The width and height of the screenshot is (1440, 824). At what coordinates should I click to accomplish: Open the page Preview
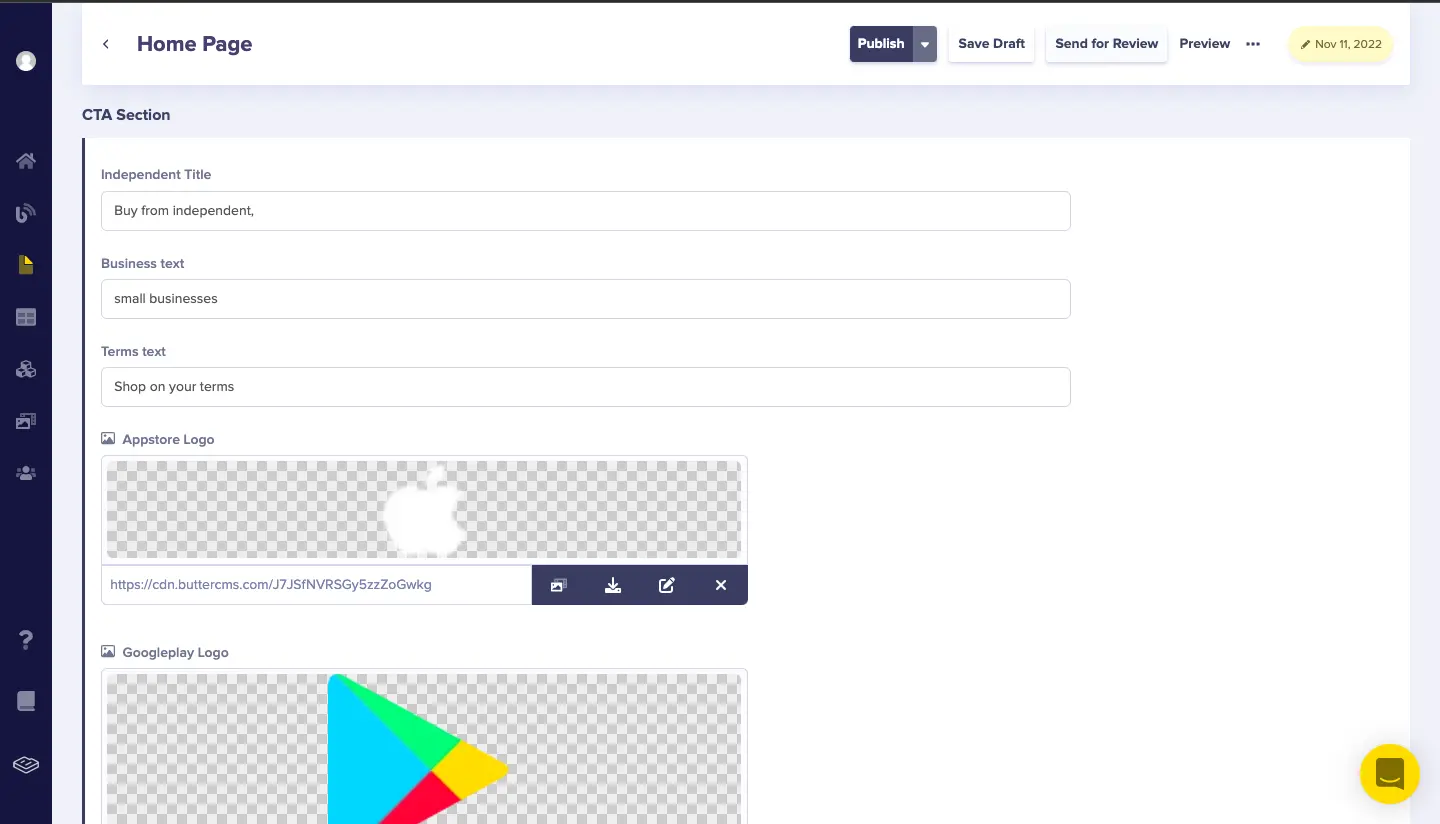pyautogui.click(x=1204, y=44)
